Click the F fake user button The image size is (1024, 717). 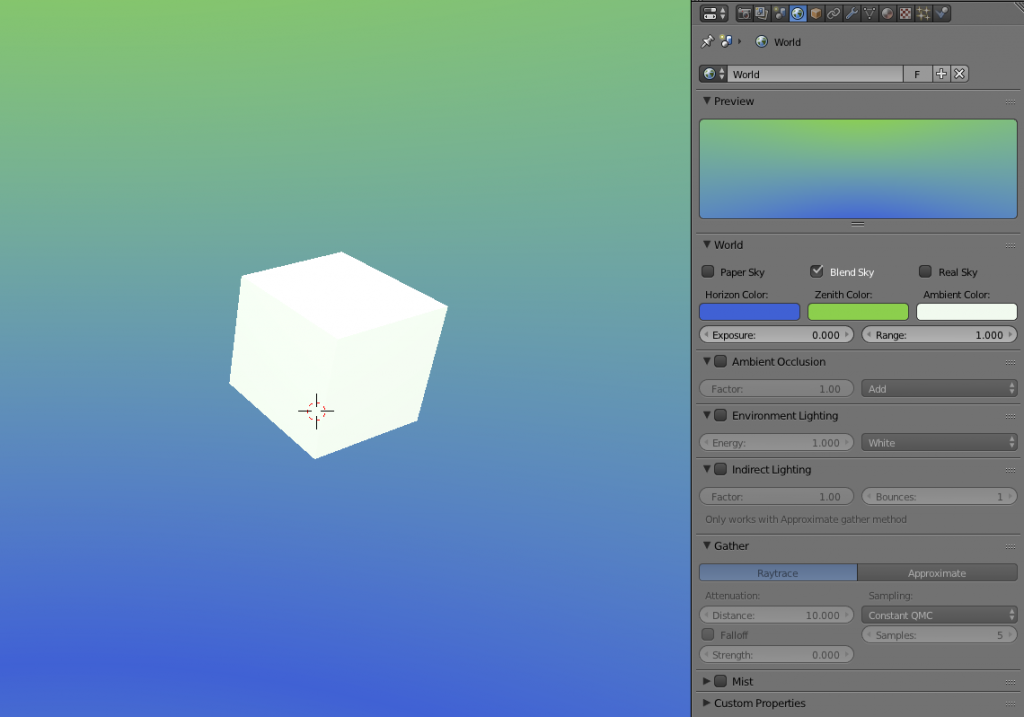point(917,74)
